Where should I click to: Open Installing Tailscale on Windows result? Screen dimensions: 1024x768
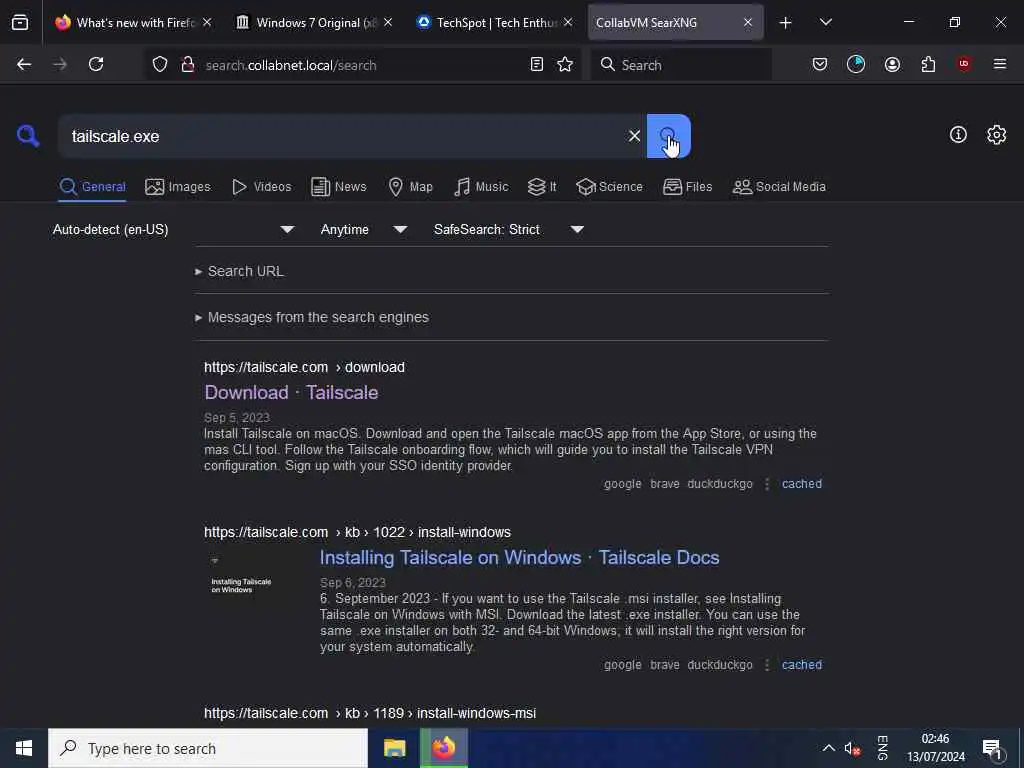(x=519, y=558)
